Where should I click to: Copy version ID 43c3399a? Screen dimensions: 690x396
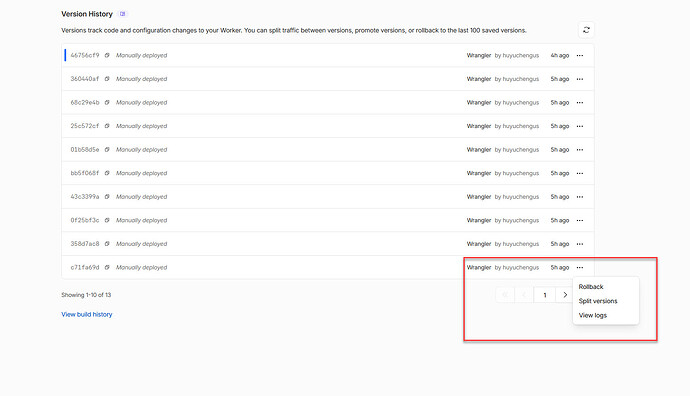tap(107, 197)
